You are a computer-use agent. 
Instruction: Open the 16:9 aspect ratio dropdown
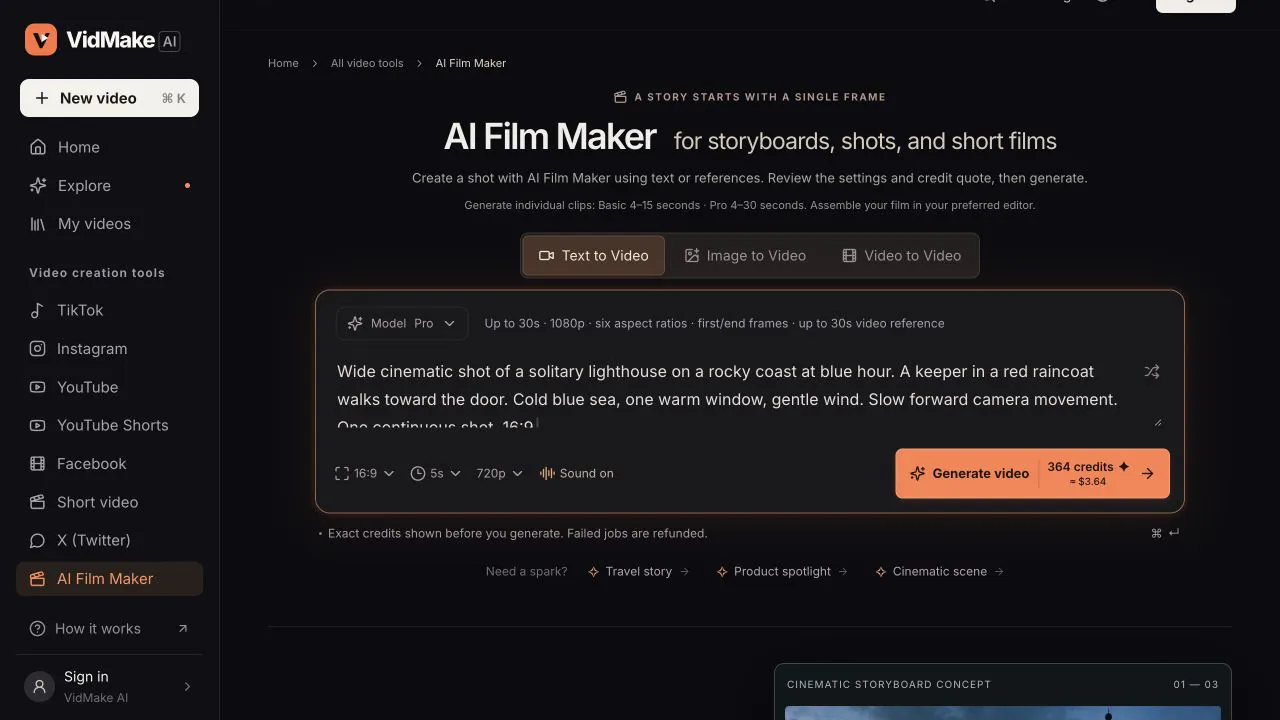click(365, 473)
